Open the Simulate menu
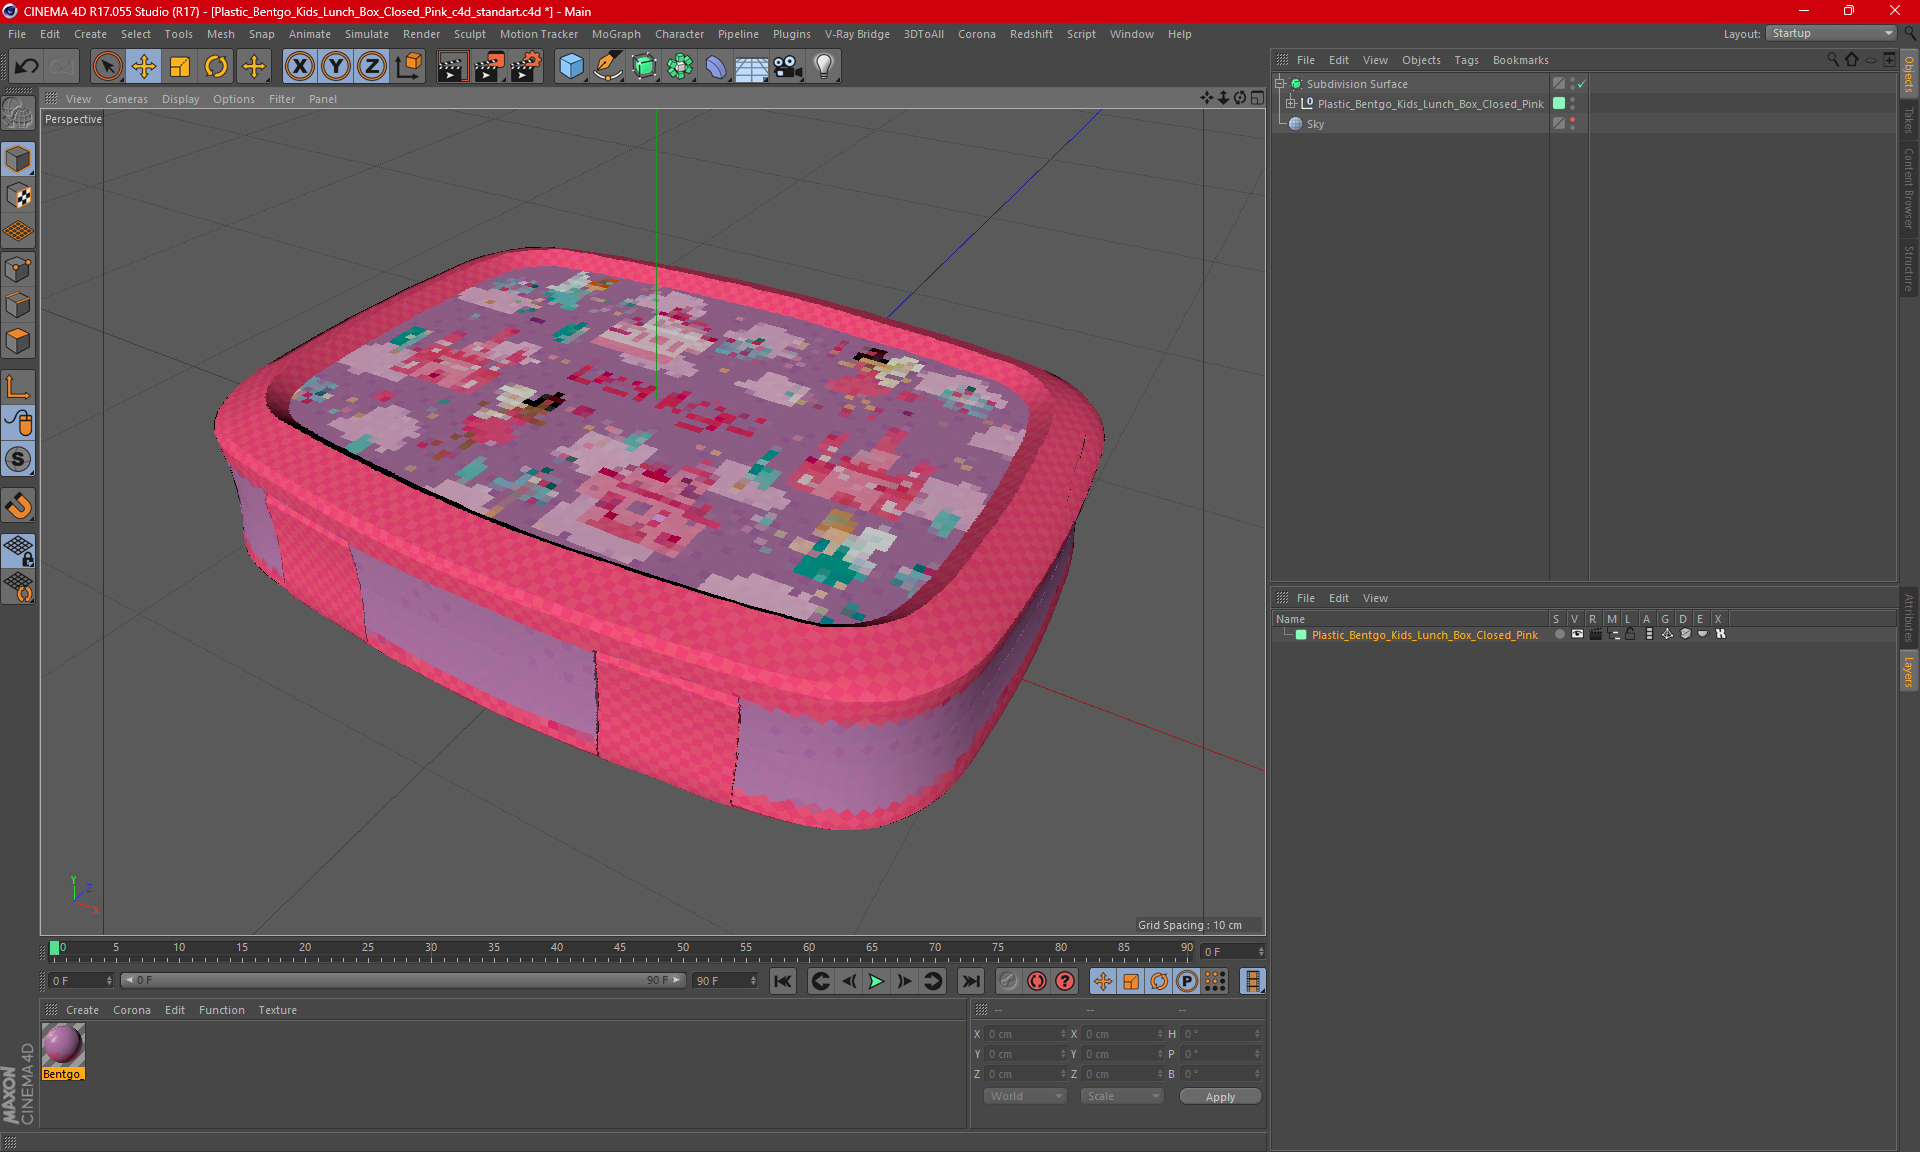Viewport: 1920px width, 1152px height. coord(367,34)
